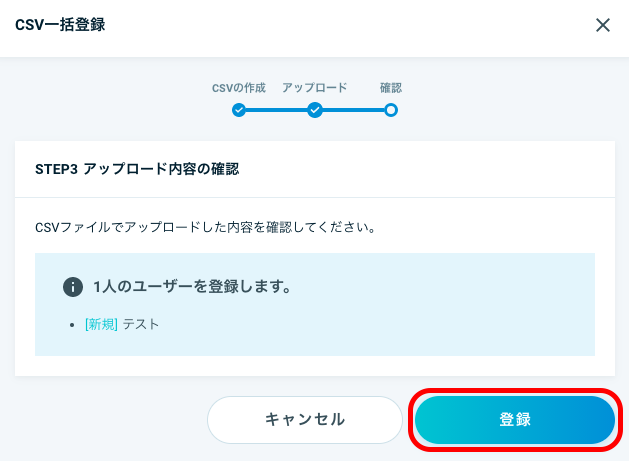Click the 登録 button
This screenshot has width=629, height=461.
[515, 420]
